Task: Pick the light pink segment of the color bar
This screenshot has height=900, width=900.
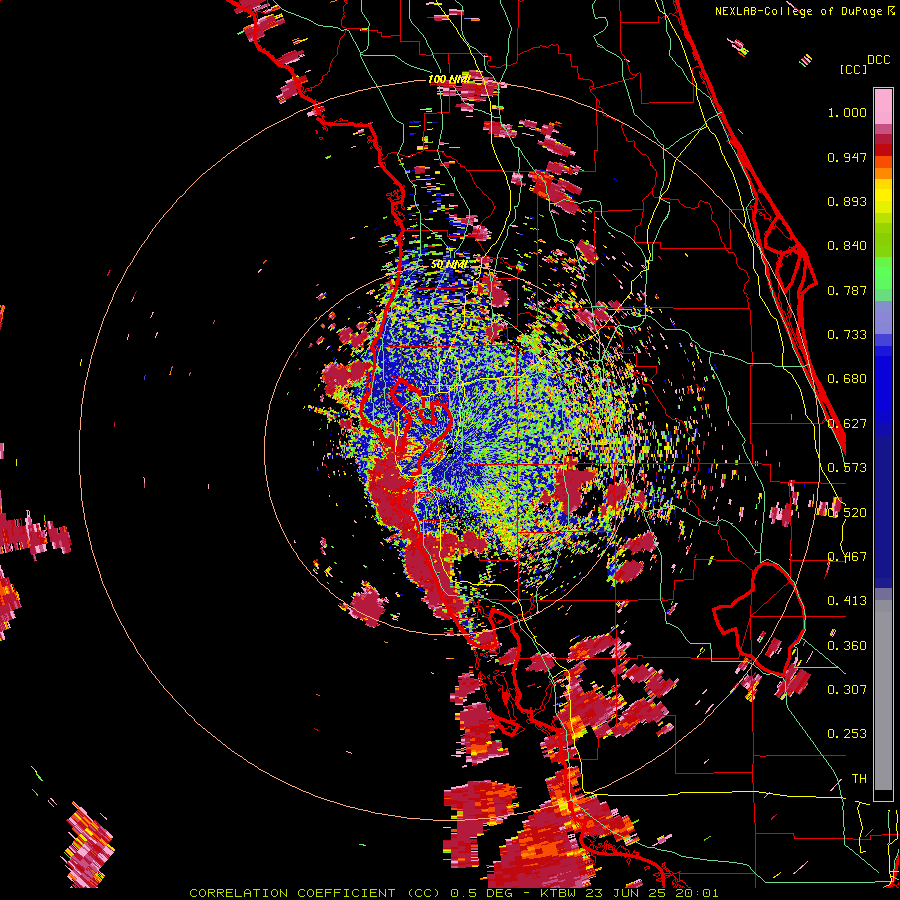Action: (x=883, y=106)
